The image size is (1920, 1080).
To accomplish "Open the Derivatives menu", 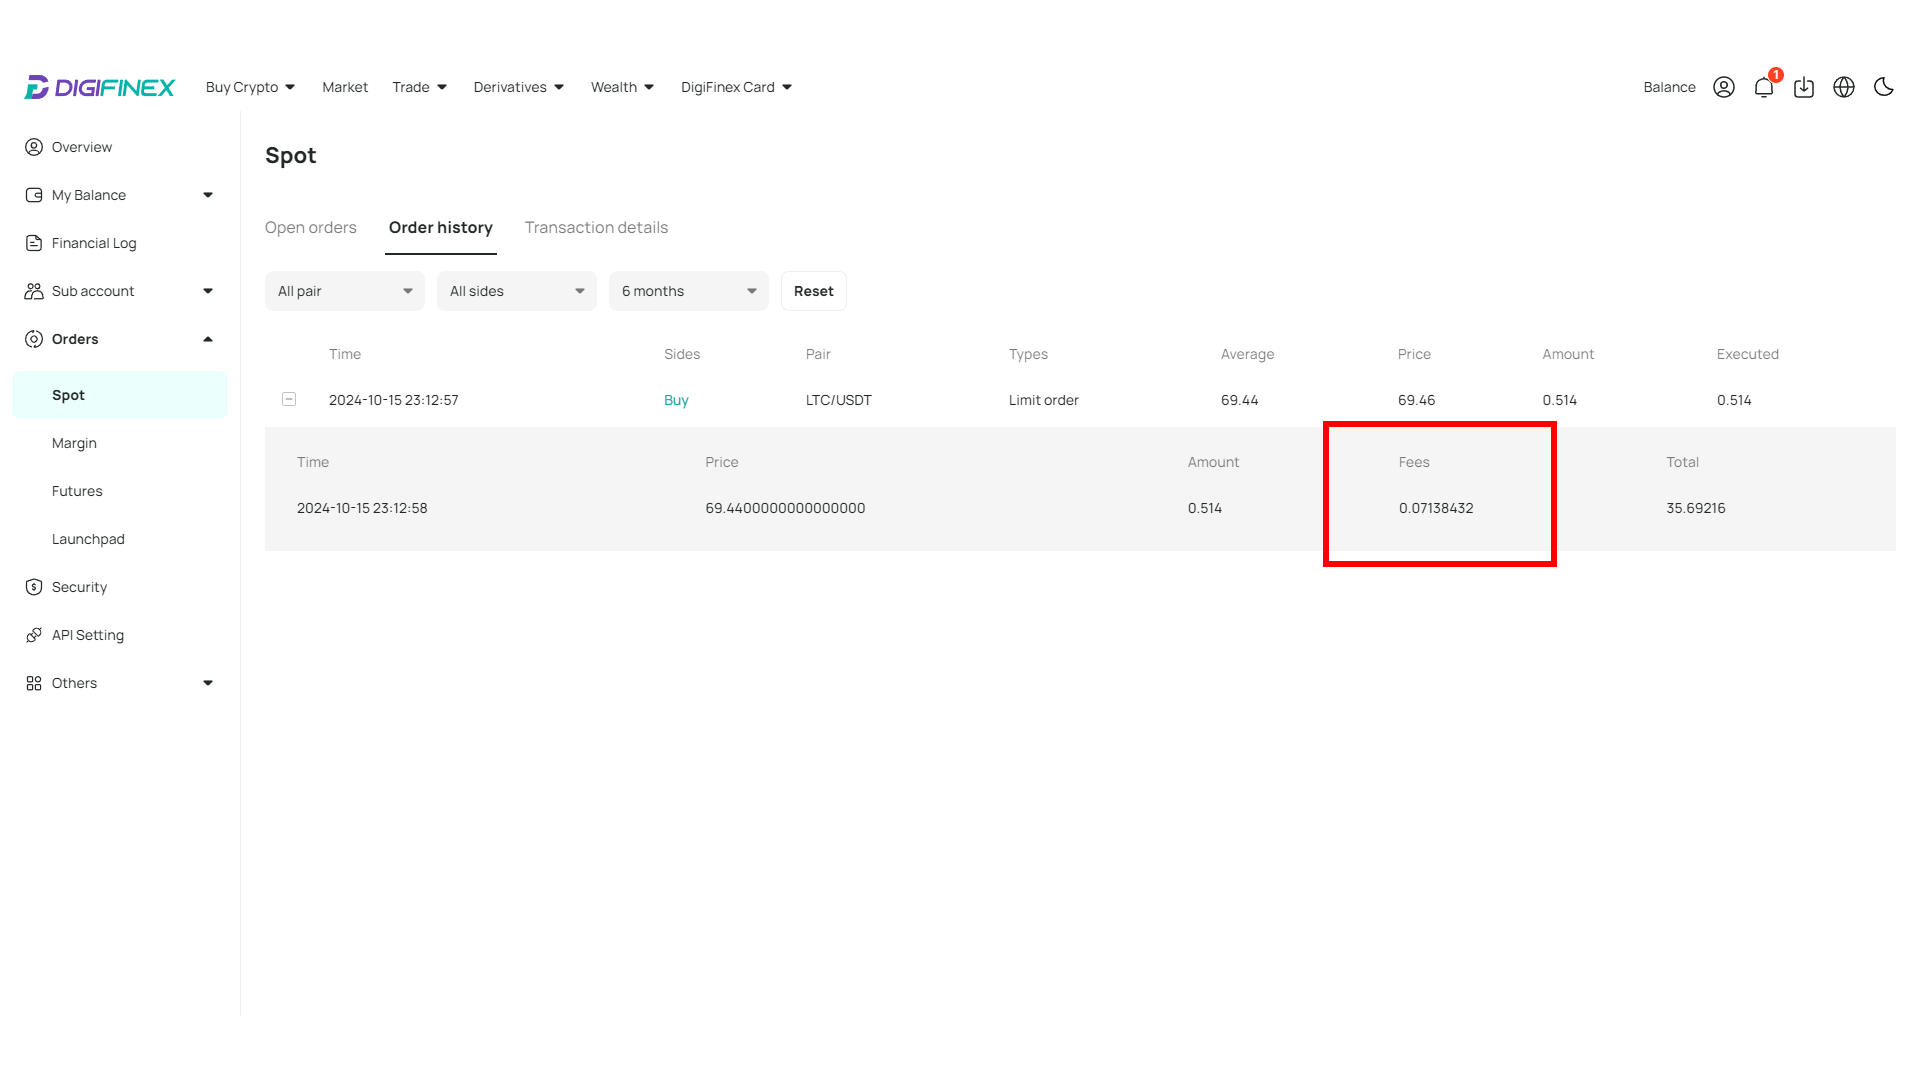I will [x=519, y=87].
